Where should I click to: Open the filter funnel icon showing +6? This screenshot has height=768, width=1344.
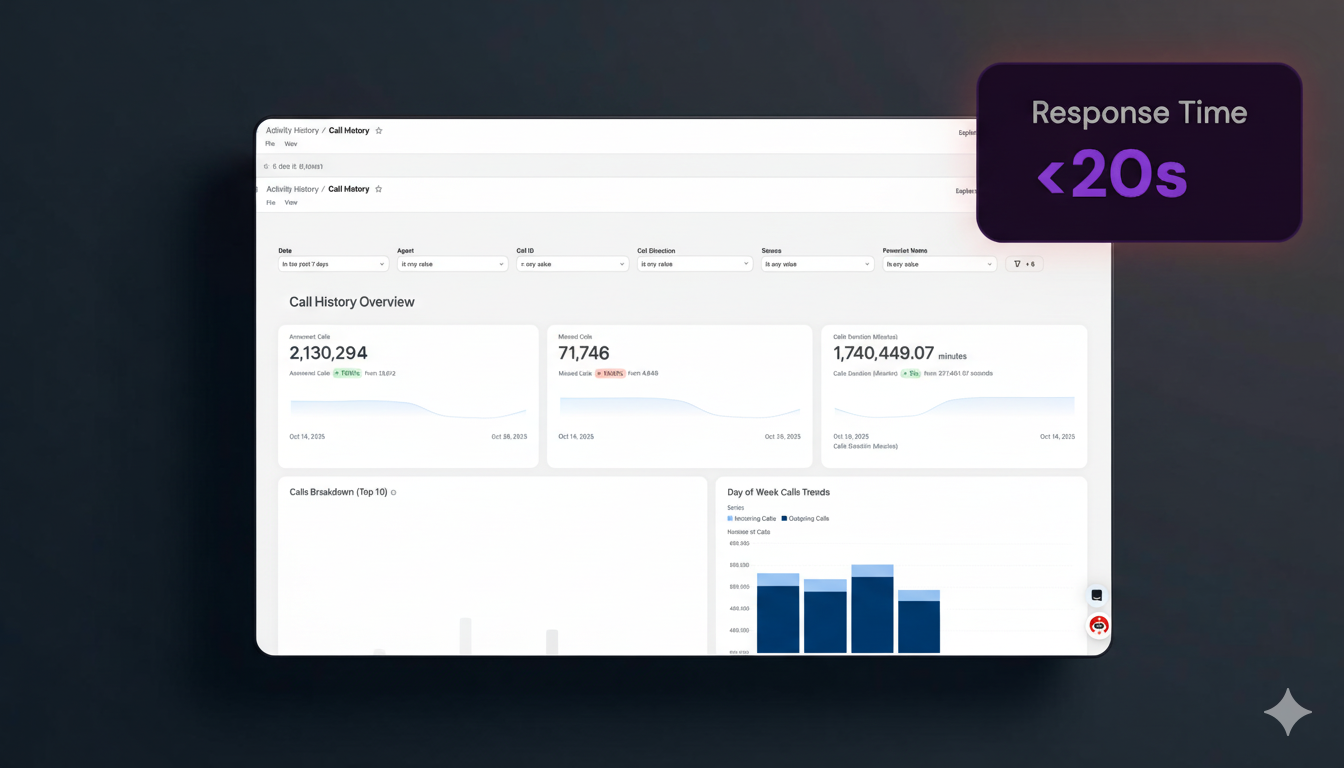coord(1024,264)
